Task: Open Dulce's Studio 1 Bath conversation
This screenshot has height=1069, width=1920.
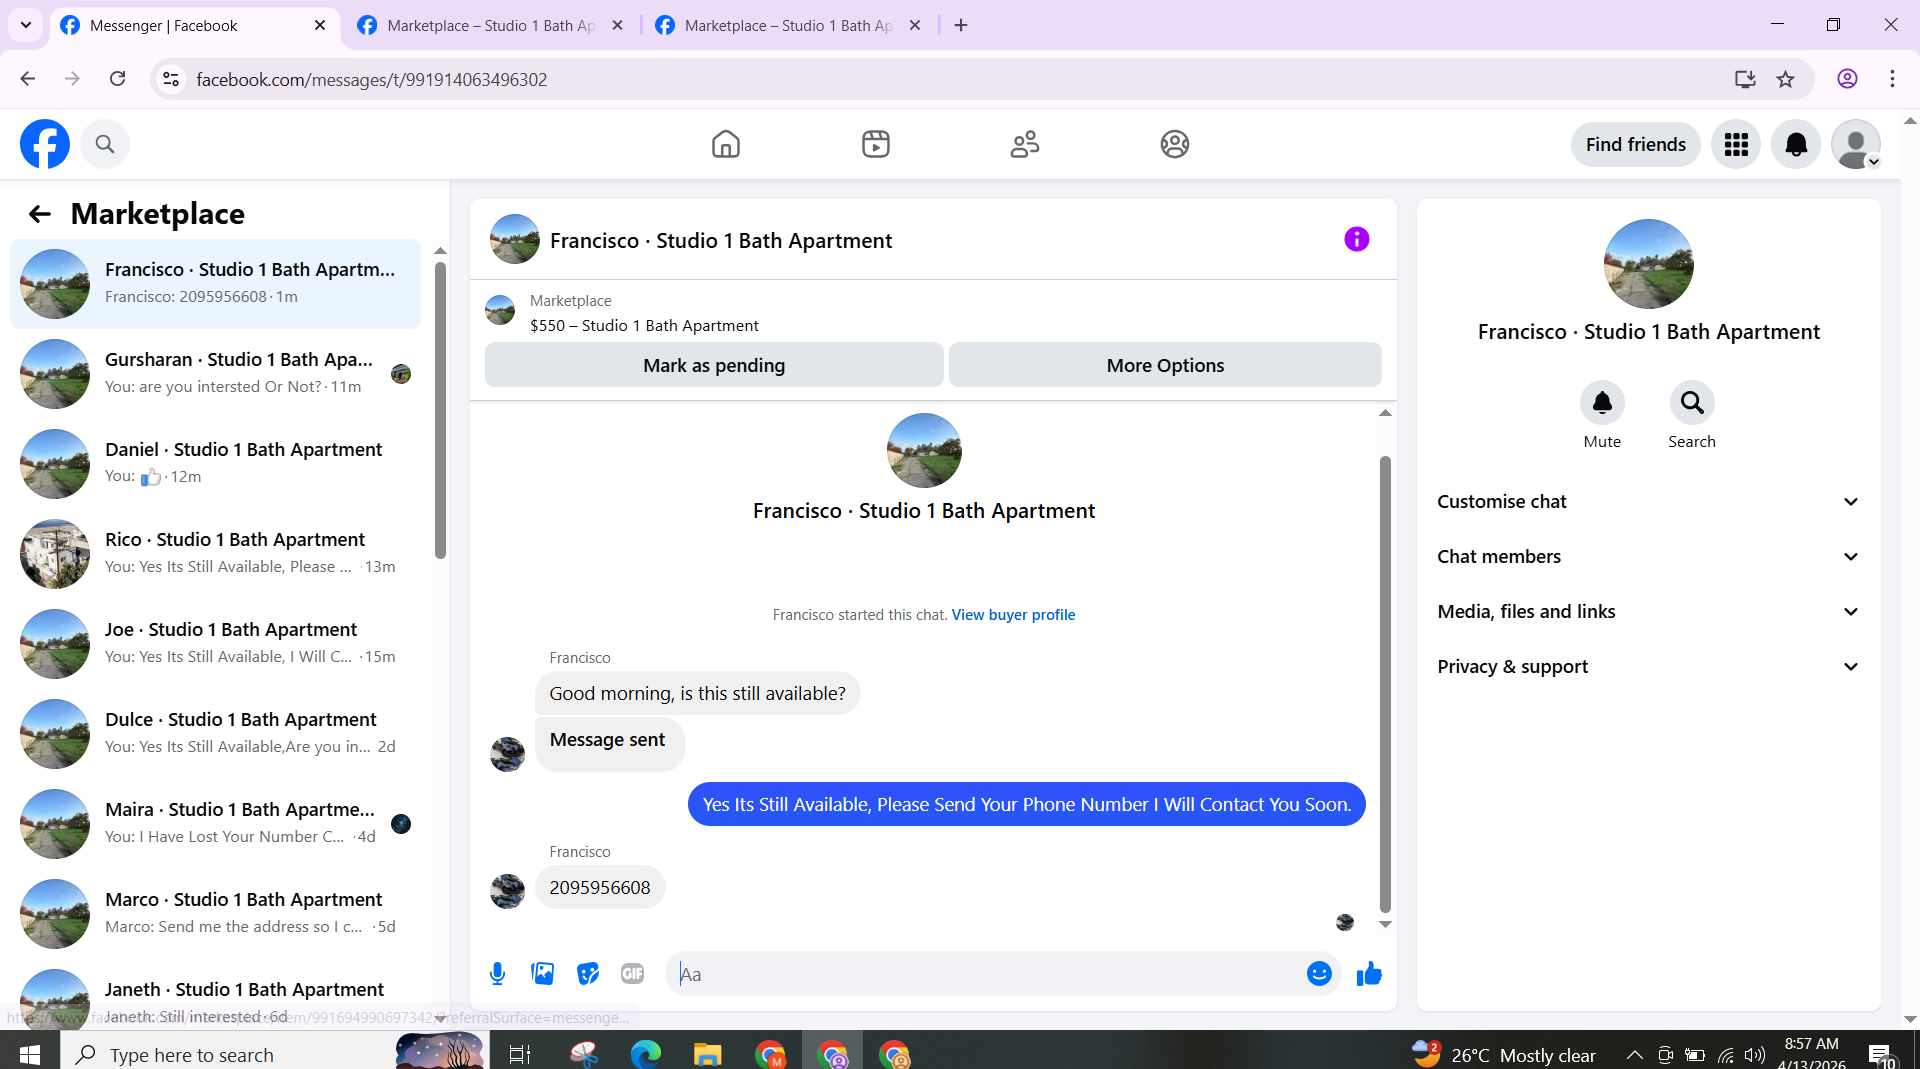Action: [215, 734]
